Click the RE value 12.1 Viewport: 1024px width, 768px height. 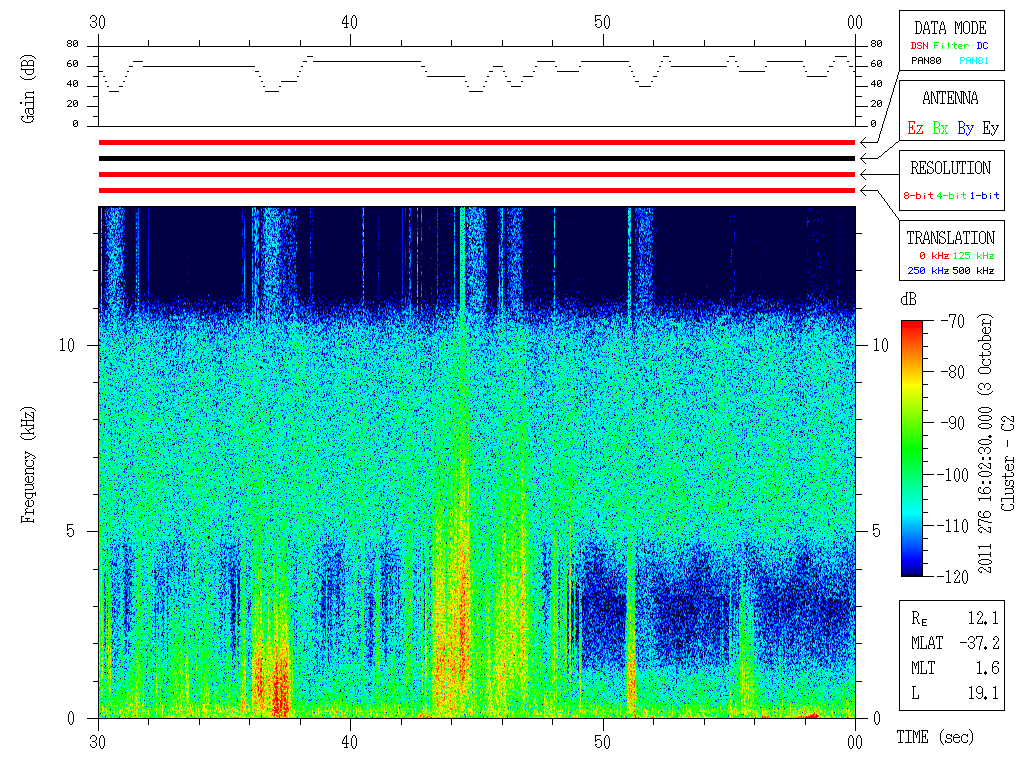983,618
